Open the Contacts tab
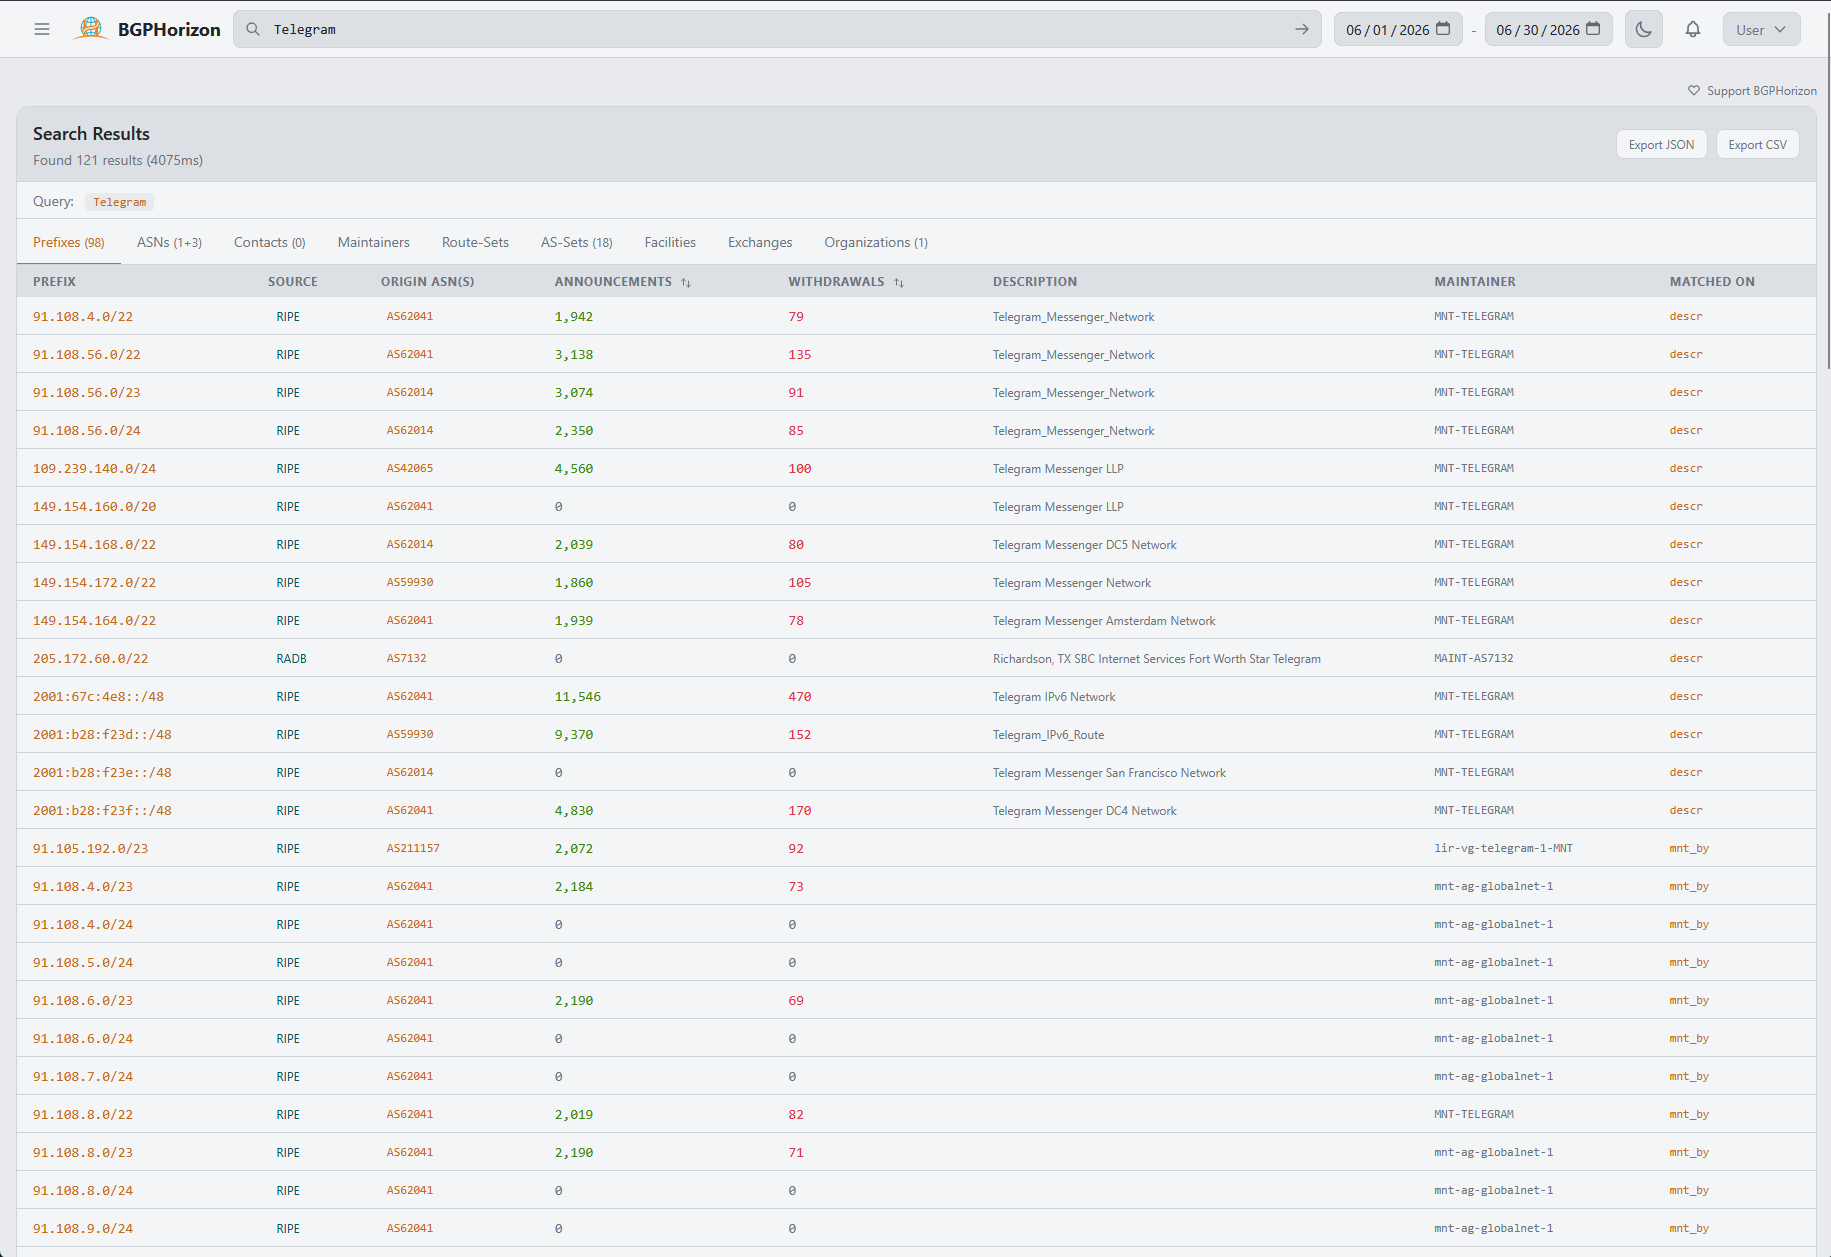The height and width of the screenshot is (1257, 1831). [270, 242]
